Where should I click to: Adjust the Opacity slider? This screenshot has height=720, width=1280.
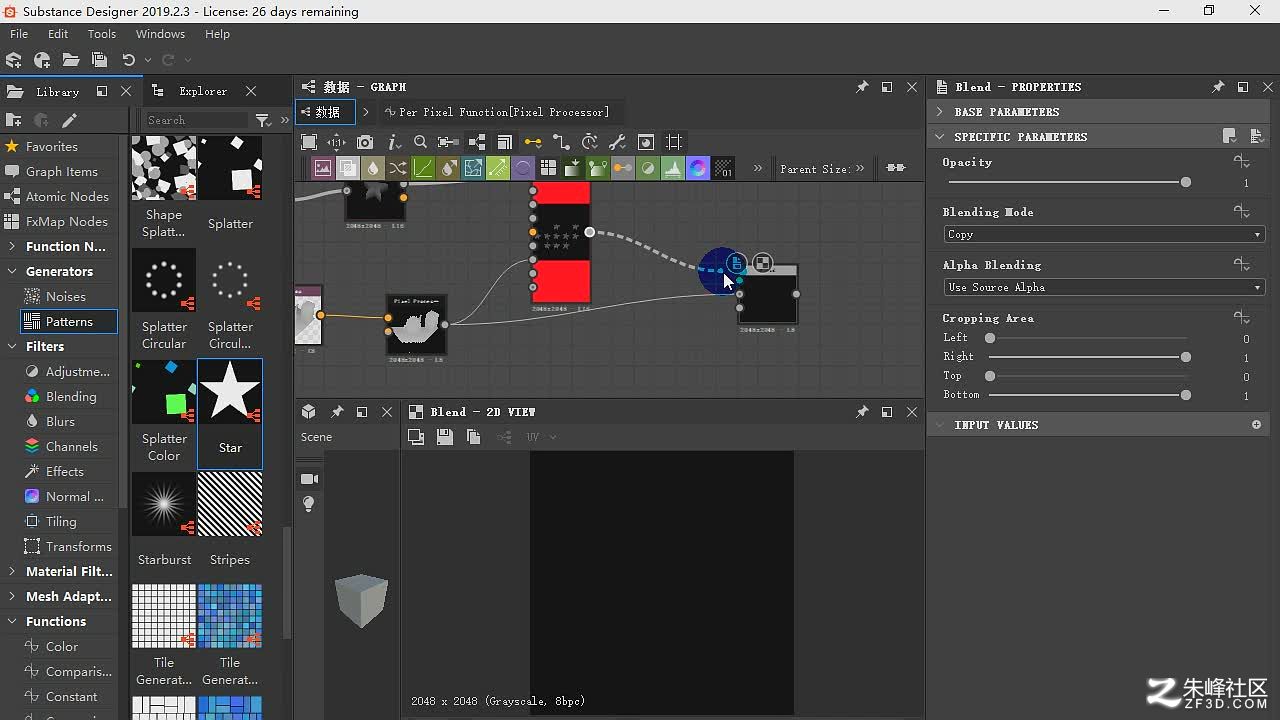1067,182
